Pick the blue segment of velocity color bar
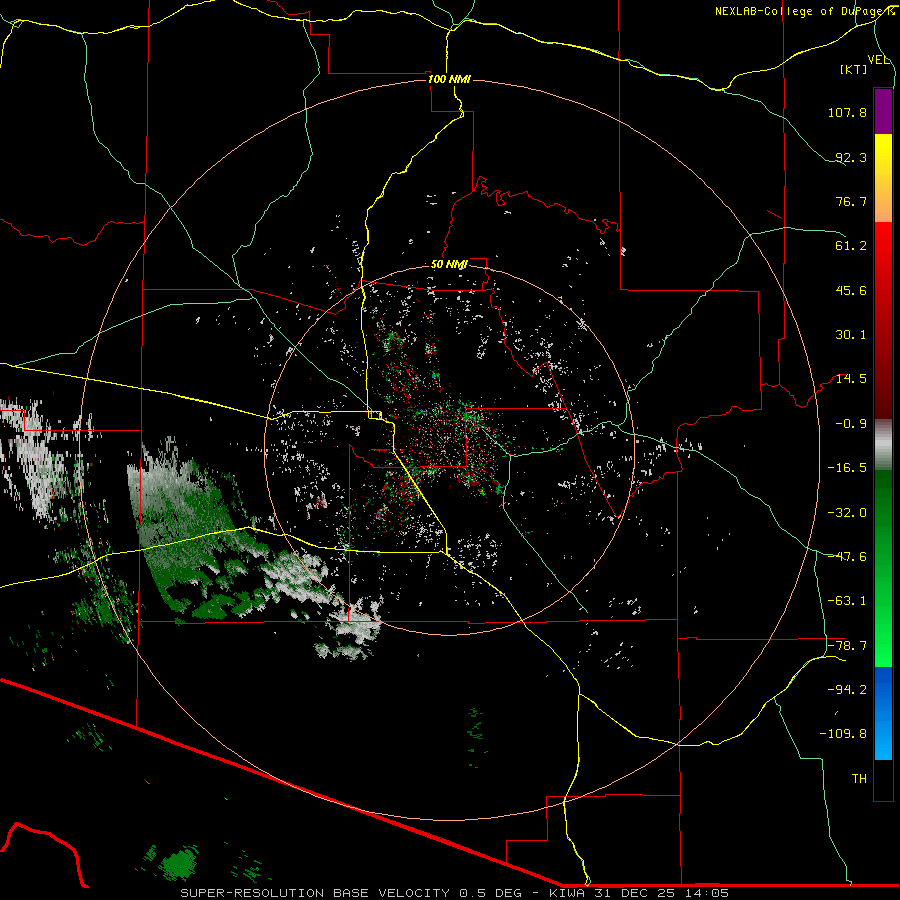The height and width of the screenshot is (900, 900). [x=883, y=713]
